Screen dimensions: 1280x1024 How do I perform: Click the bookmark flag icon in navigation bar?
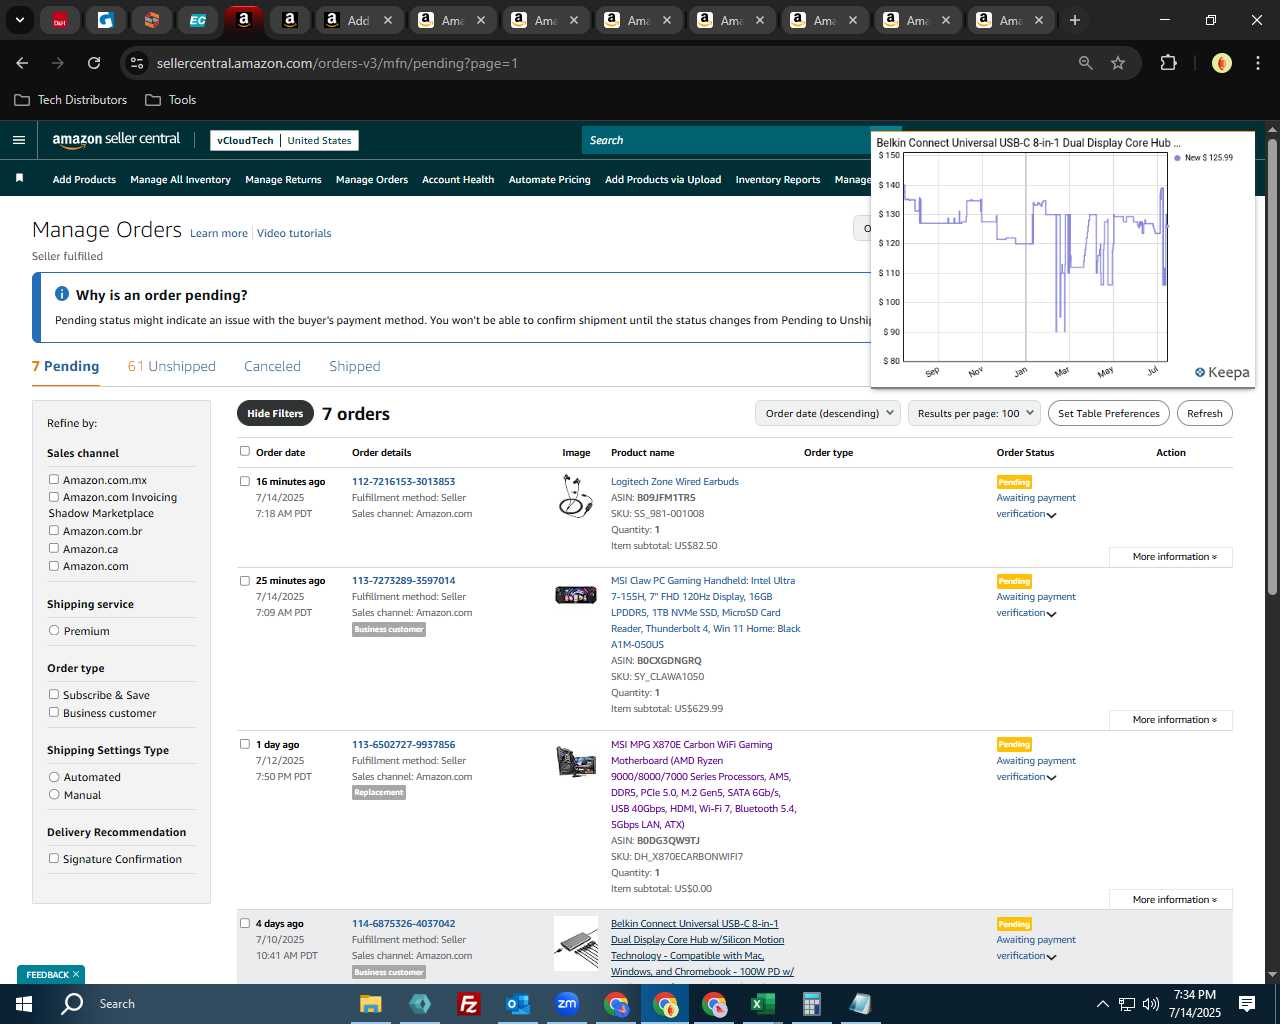(x=19, y=178)
